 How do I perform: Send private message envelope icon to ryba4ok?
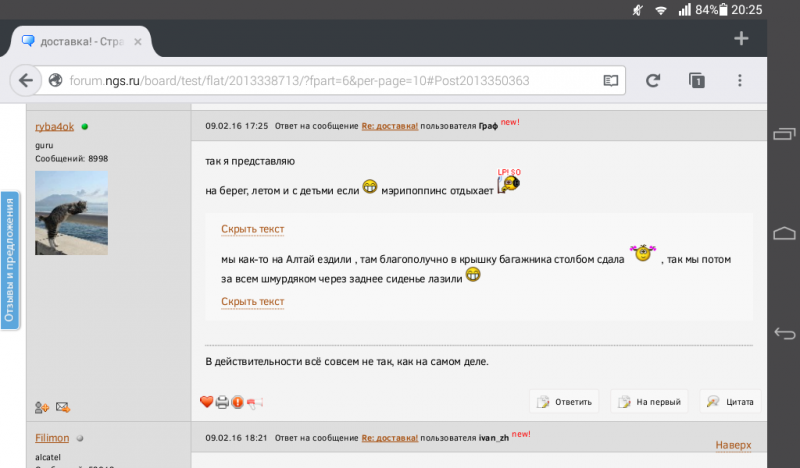click(x=62, y=407)
